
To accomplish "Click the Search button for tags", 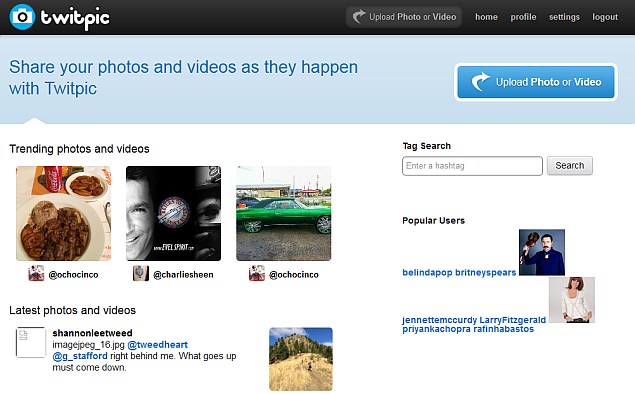I will click(x=569, y=166).
